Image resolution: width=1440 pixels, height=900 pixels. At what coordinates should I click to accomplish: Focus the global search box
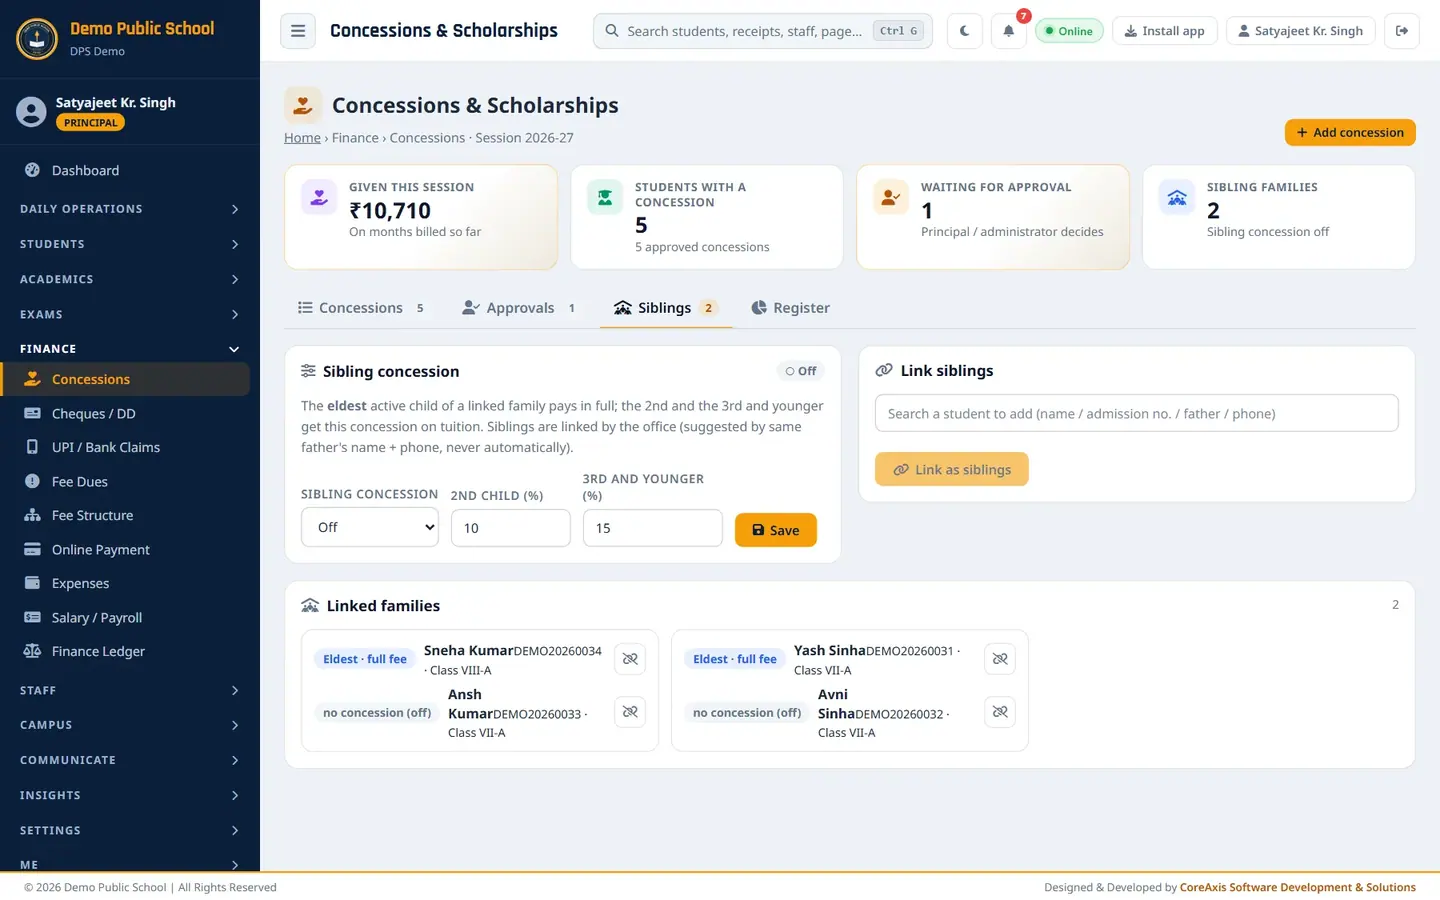[763, 31]
